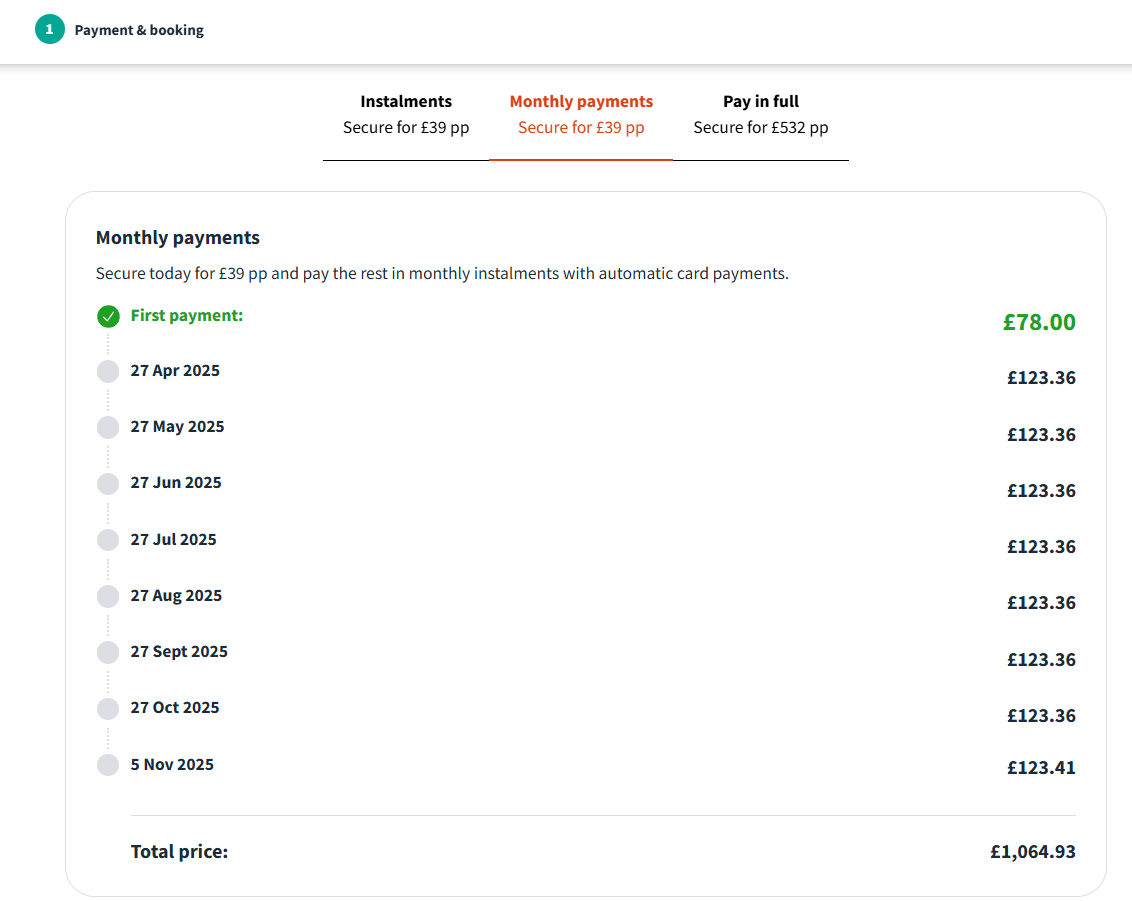1132x901 pixels.
Task: Click the Monthly payments card heading
Action: click(x=178, y=238)
